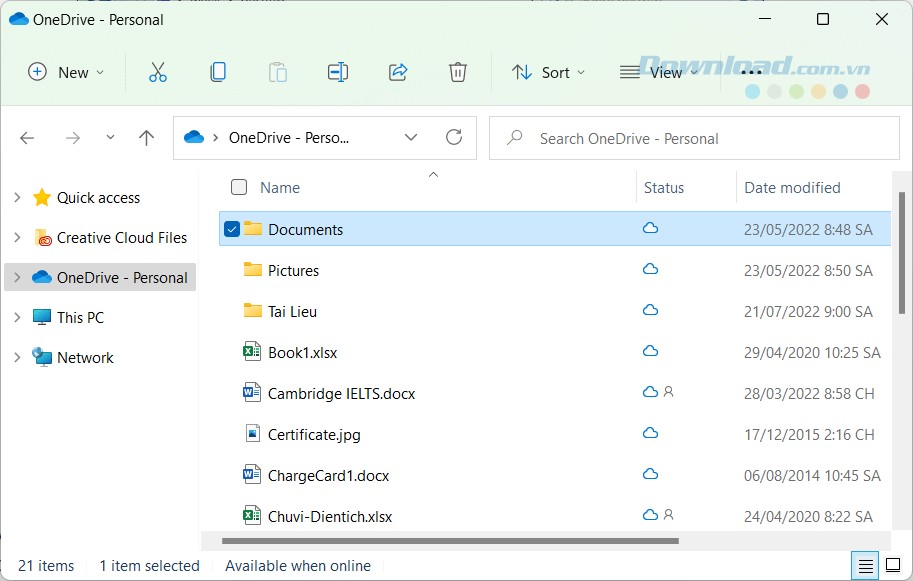Uncheck the Documents selection checkbox
This screenshot has height=581, width=913.
coord(231,228)
